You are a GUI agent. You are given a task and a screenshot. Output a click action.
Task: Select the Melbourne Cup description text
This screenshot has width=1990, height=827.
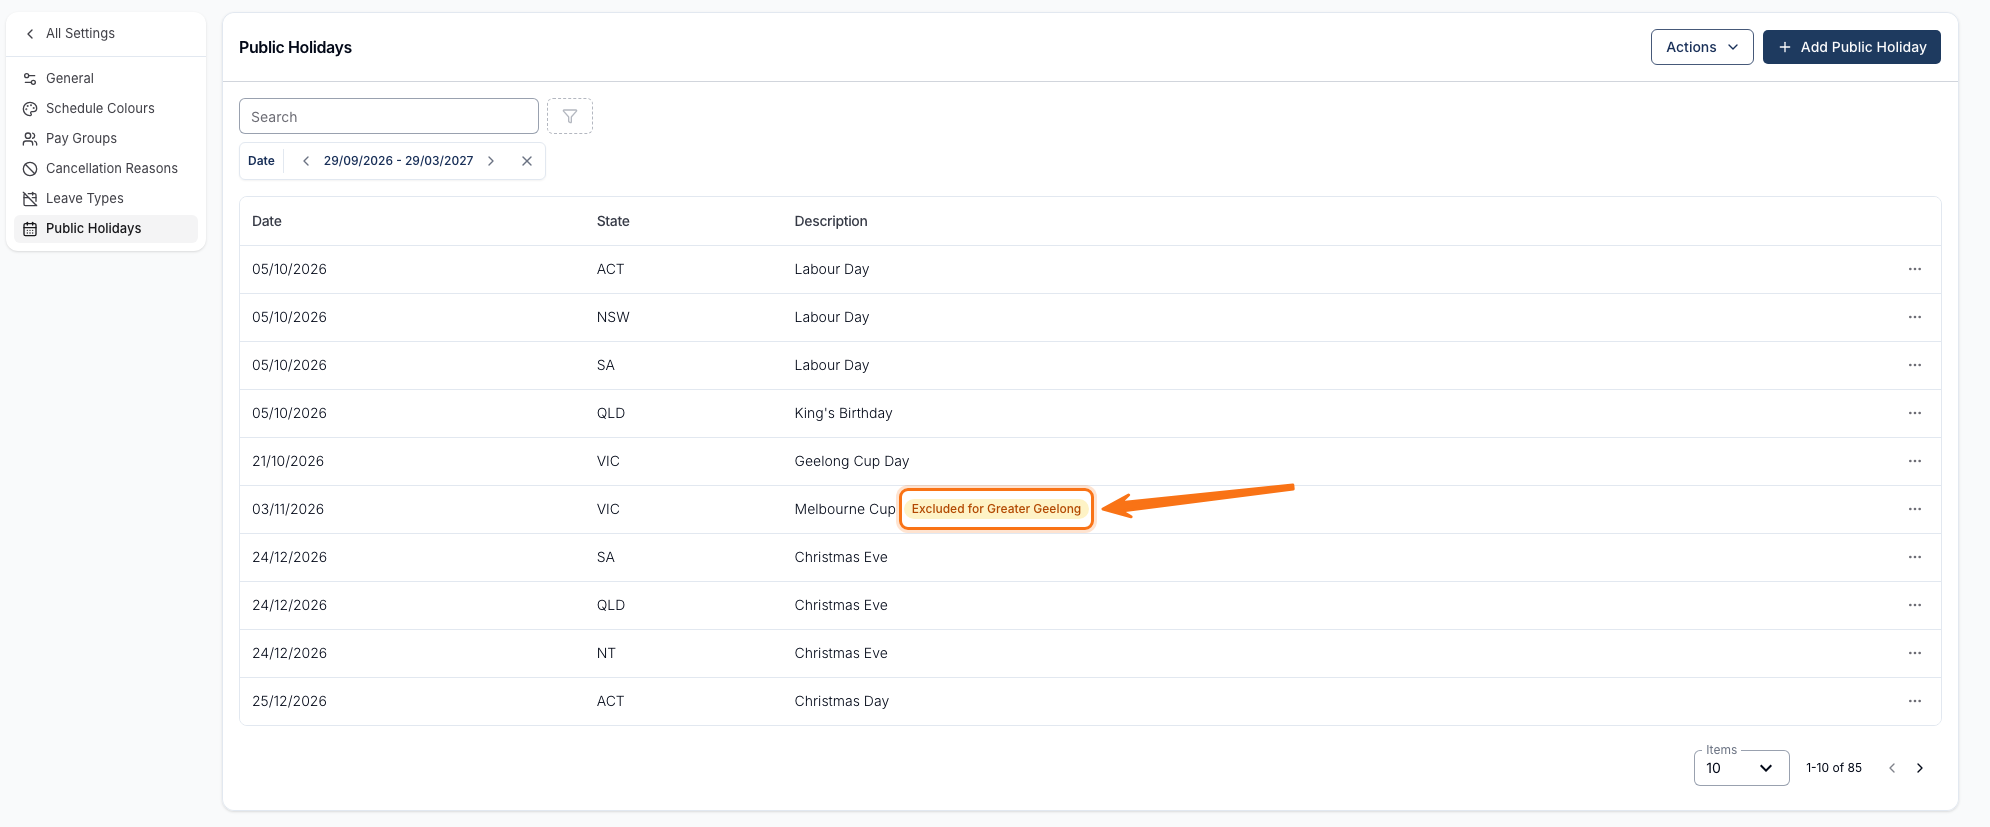coord(845,509)
